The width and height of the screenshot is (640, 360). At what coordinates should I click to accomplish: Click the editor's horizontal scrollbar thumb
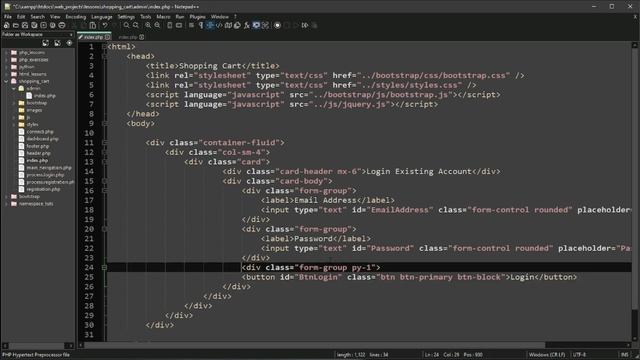314,345
